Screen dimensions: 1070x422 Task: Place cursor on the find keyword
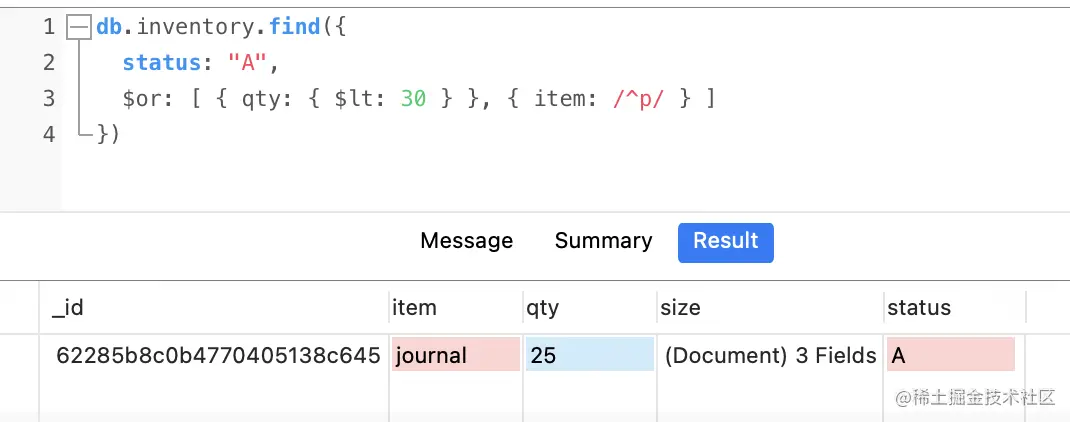pyautogui.click(x=294, y=27)
